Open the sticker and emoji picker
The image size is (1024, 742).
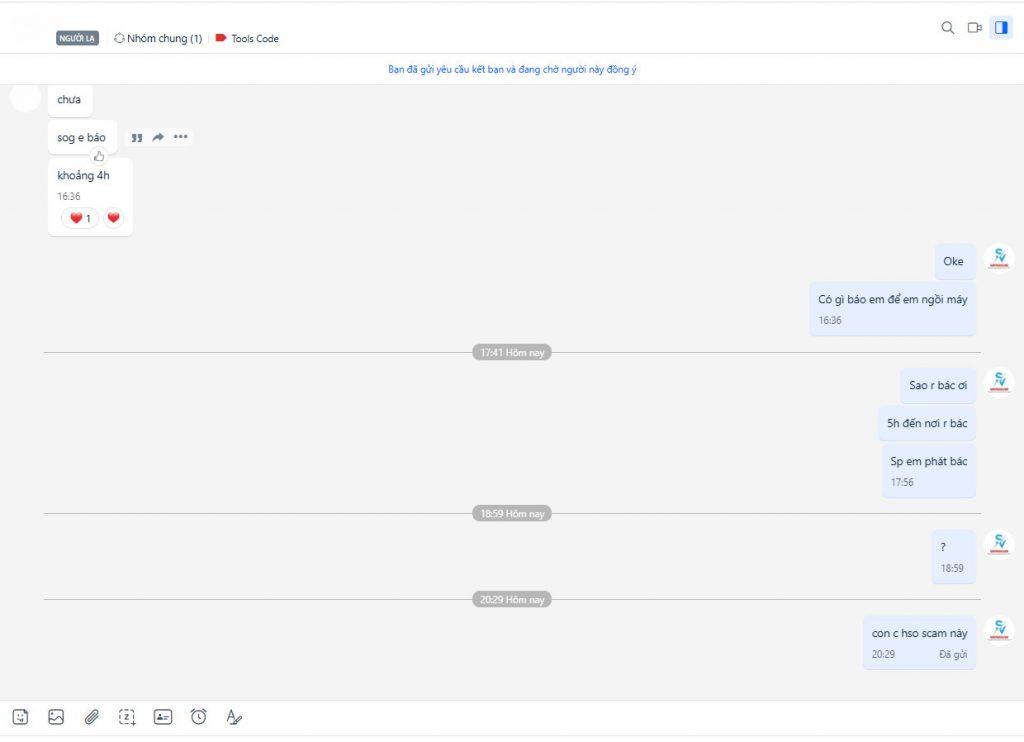pos(20,717)
